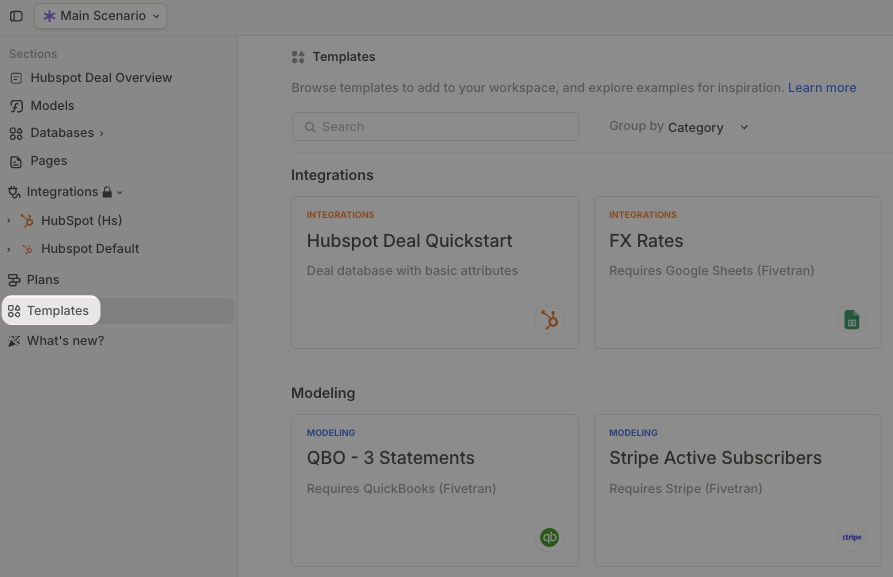Click the magnifier icon in the search bar
Viewport: 893px width, 577px height.
pyautogui.click(x=310, y=126)
